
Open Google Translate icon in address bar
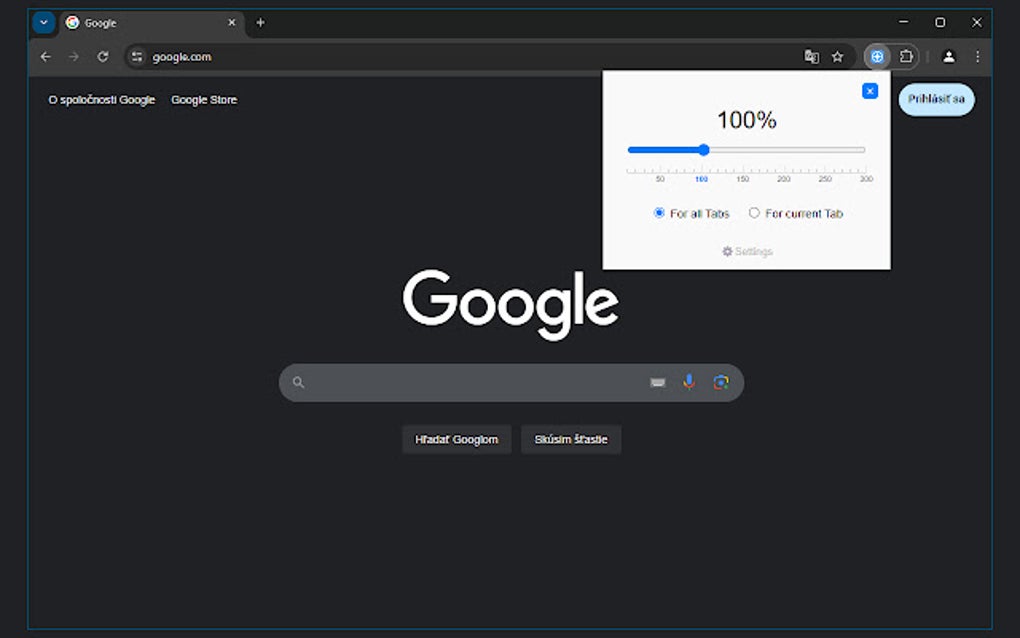pyautogui.click(x=811, y=56)
